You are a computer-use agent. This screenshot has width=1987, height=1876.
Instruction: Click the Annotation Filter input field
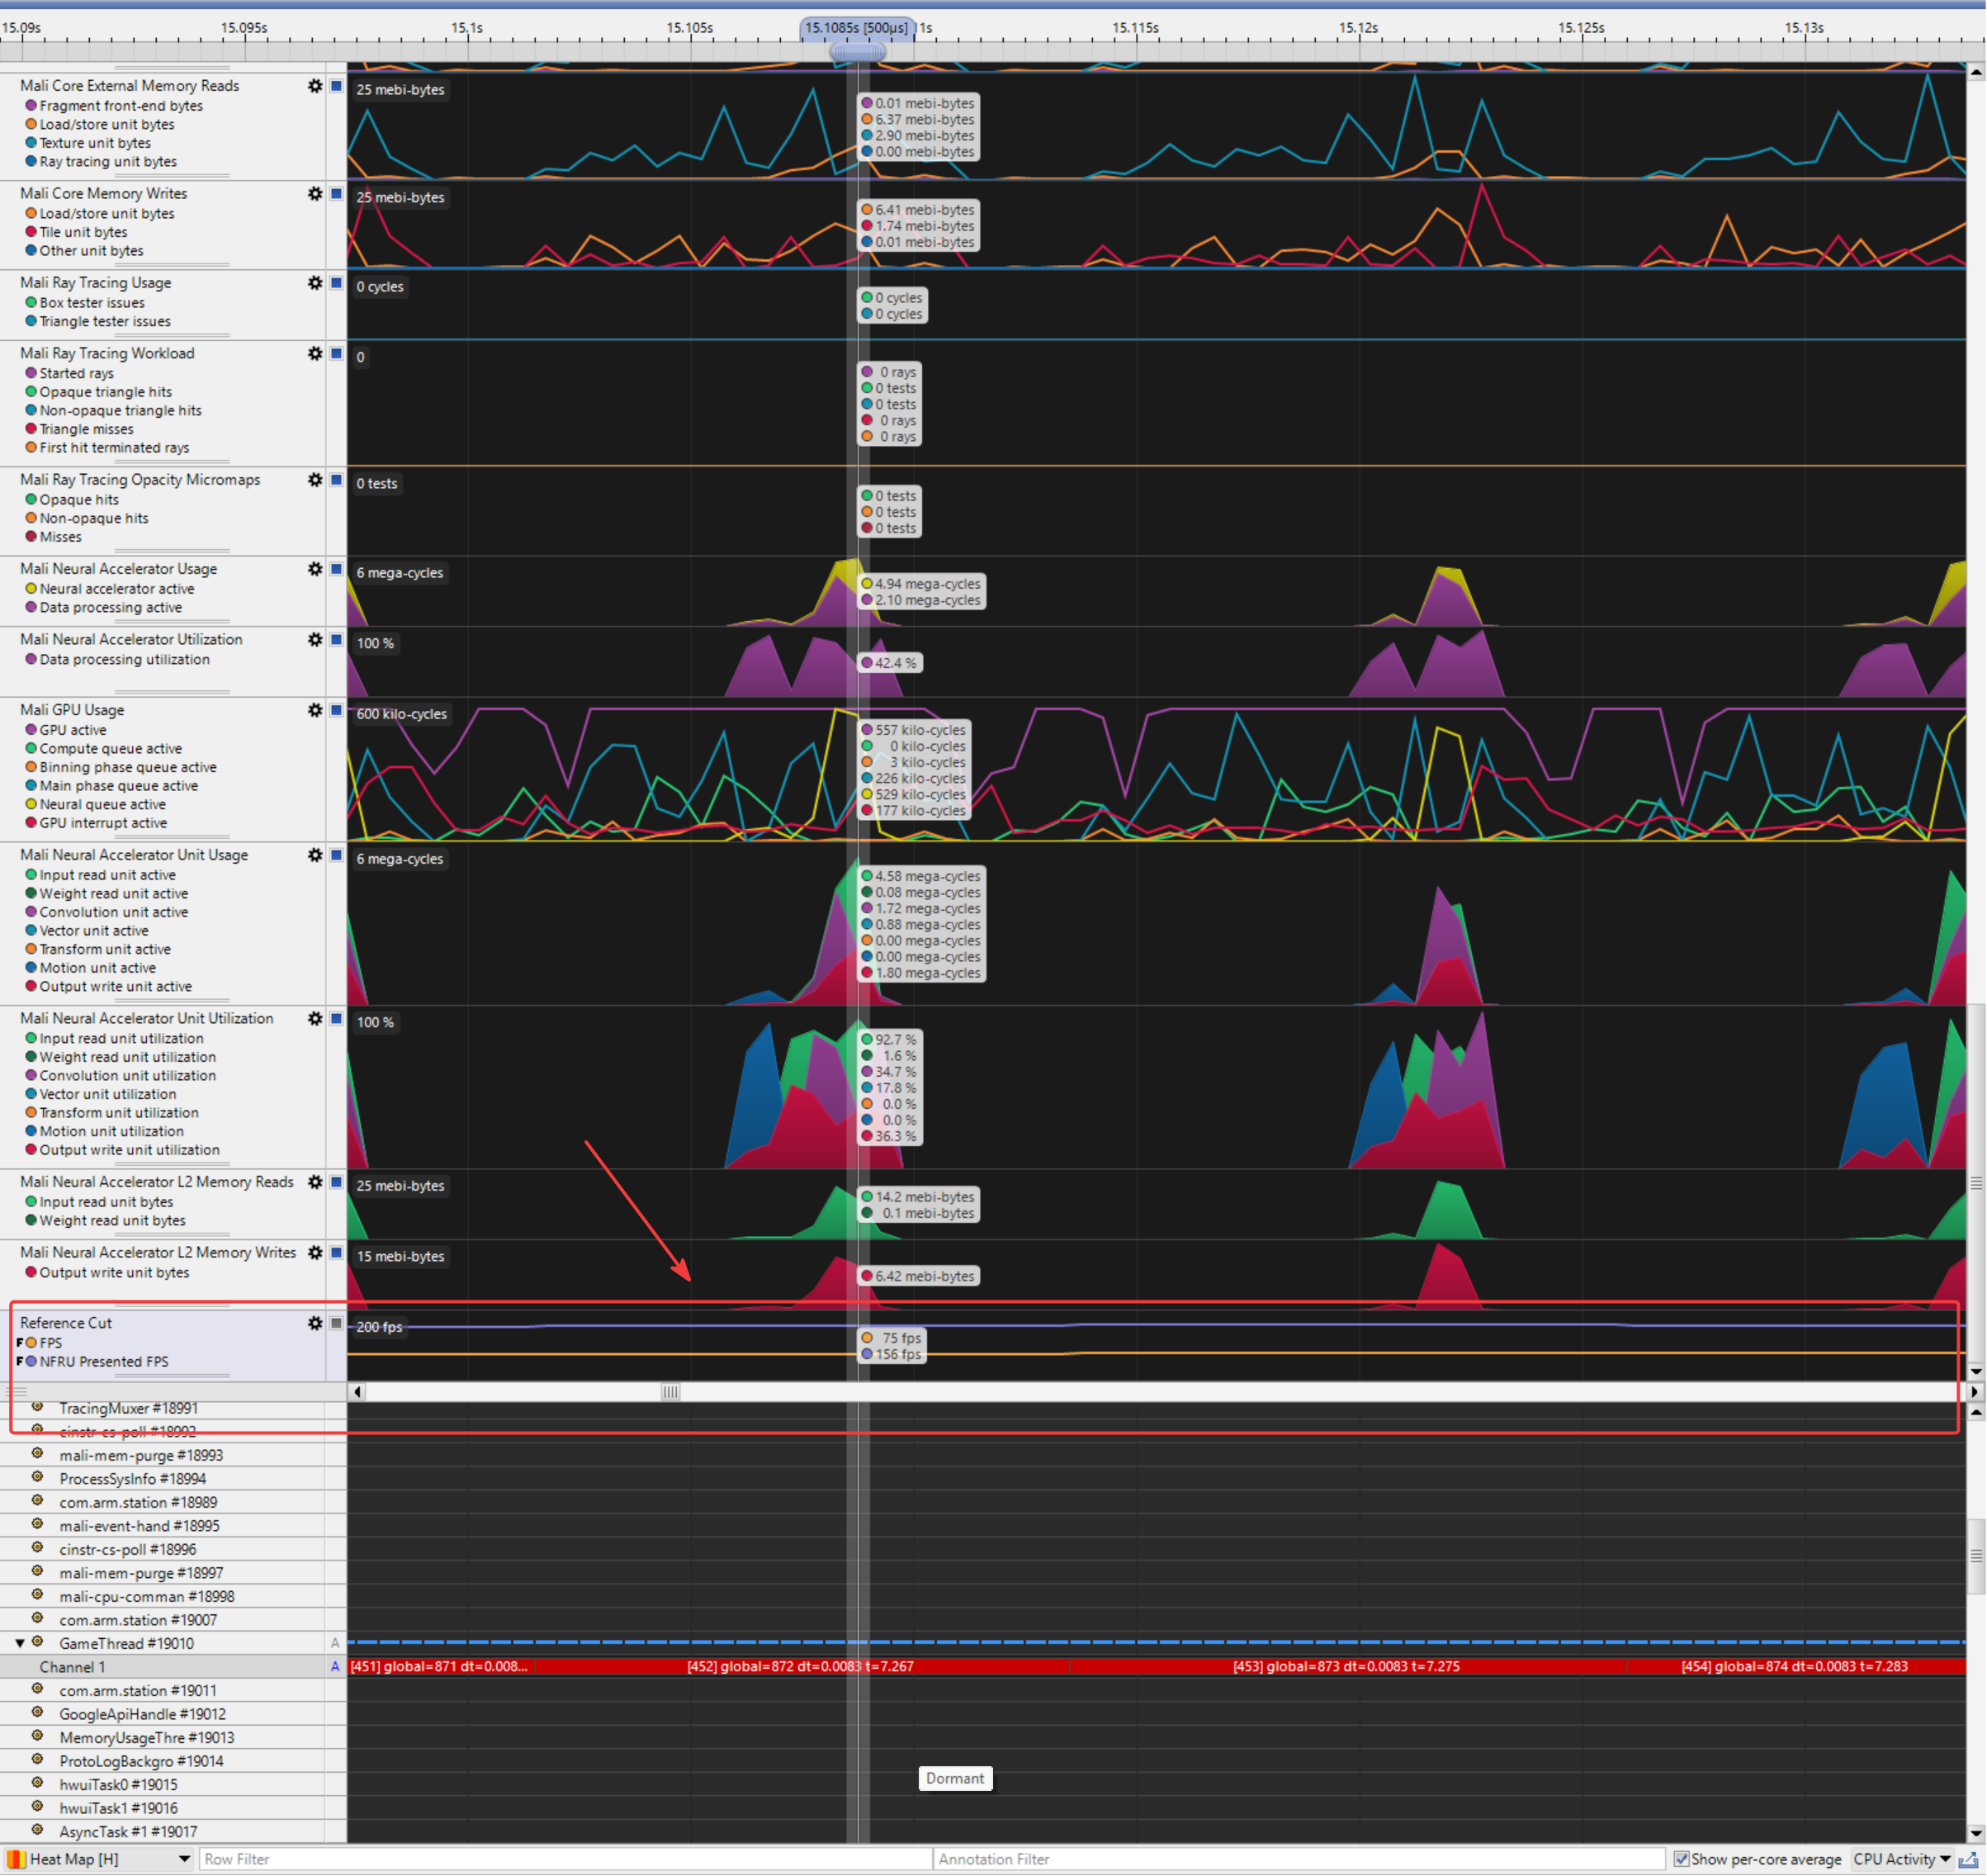pyautogui.click(x=1299, y=1859)
